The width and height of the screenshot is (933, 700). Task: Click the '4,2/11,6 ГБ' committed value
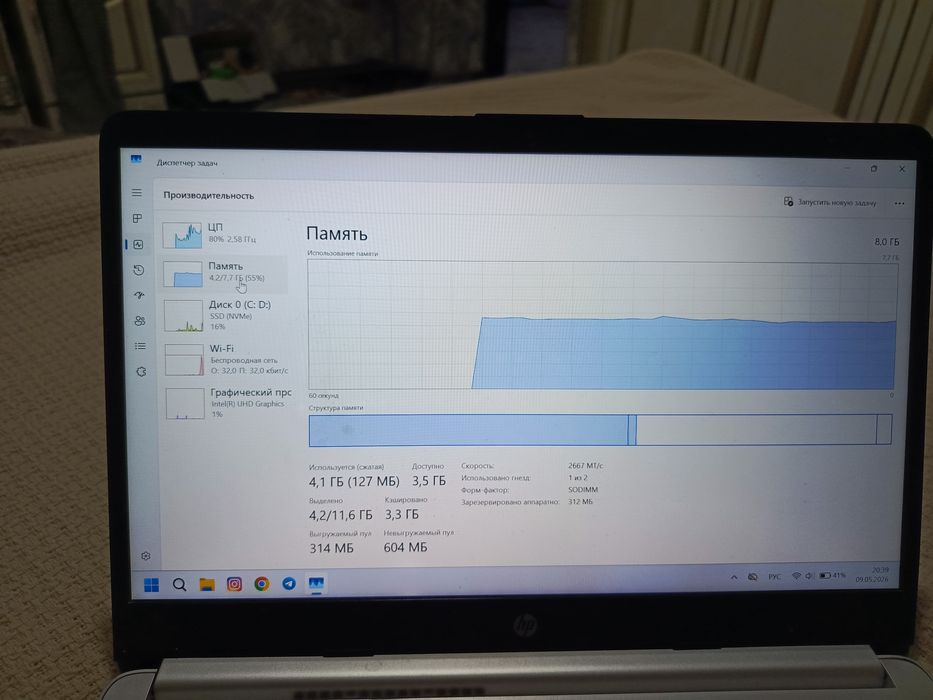[x=340, y=515]
